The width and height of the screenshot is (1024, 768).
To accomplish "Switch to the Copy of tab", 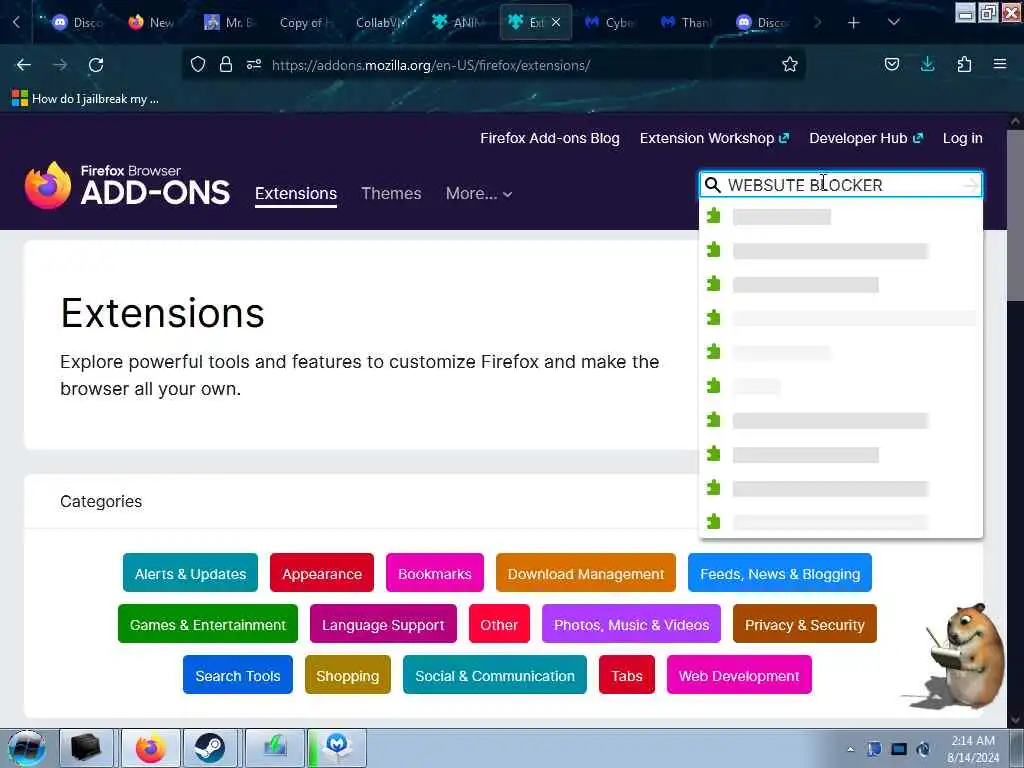I will coord(306,23).
